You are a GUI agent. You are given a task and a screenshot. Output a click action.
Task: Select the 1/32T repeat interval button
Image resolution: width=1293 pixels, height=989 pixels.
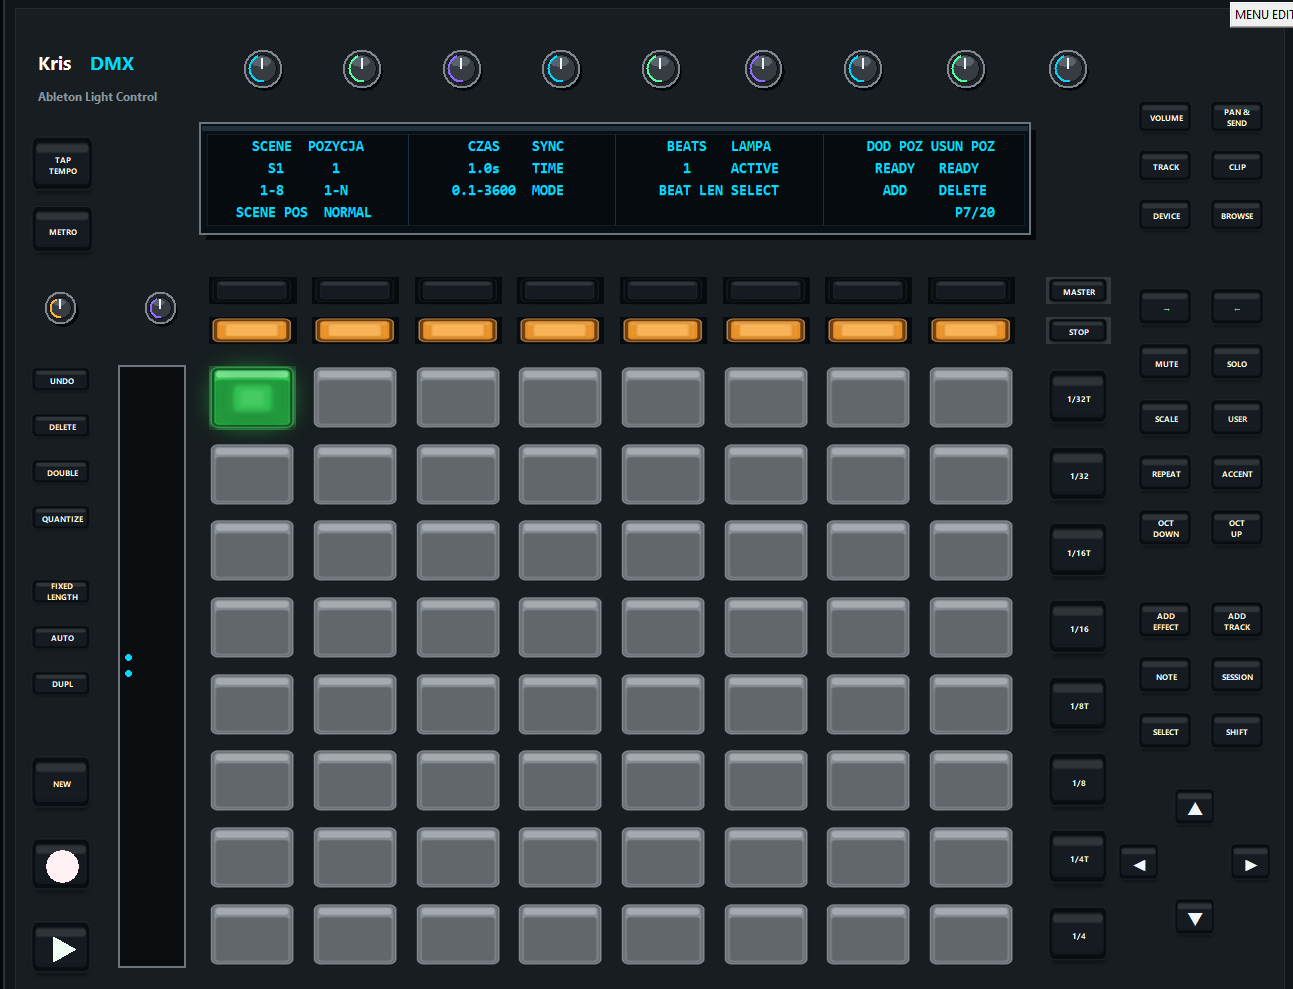1078,398
